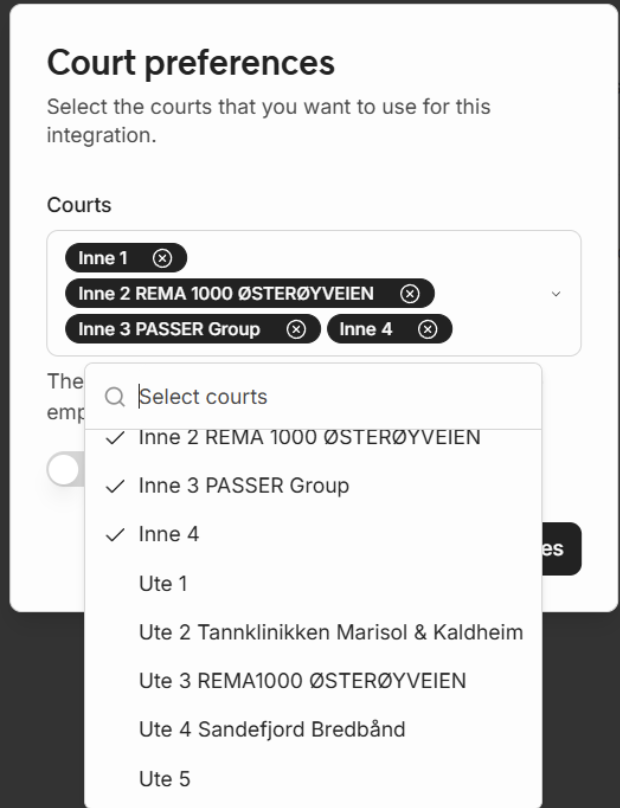The image size is (620, 808).
Task: Click the search magnifier icon
Action: 116,397
